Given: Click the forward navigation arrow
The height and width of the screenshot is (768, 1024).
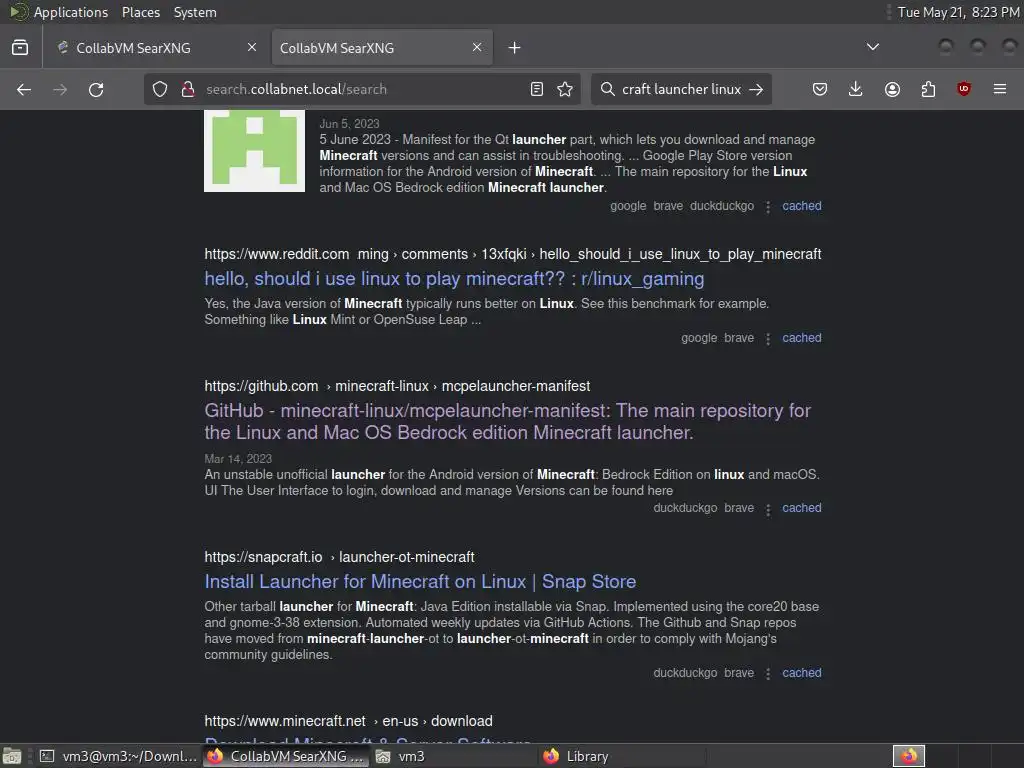Looking at the screenshot, I should click(x=60, y=89).
